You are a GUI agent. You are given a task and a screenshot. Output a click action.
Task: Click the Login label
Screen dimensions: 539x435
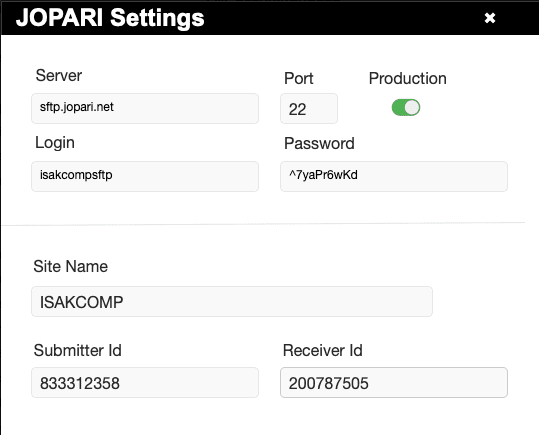pyautogui.click(x=55, y=143)
